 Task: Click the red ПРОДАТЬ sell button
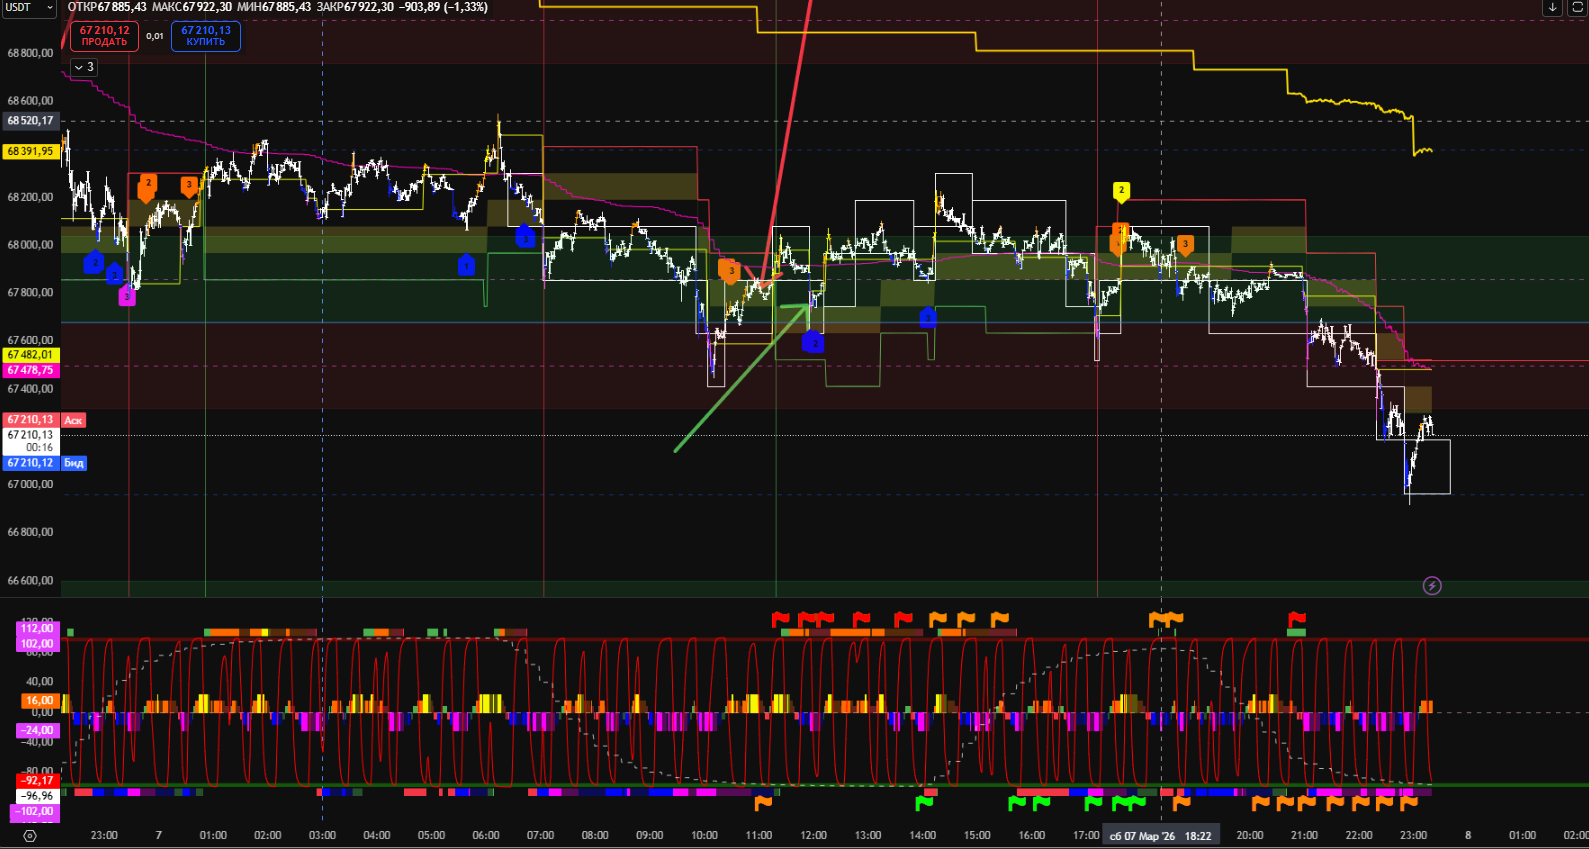click(x=104, y=36)
